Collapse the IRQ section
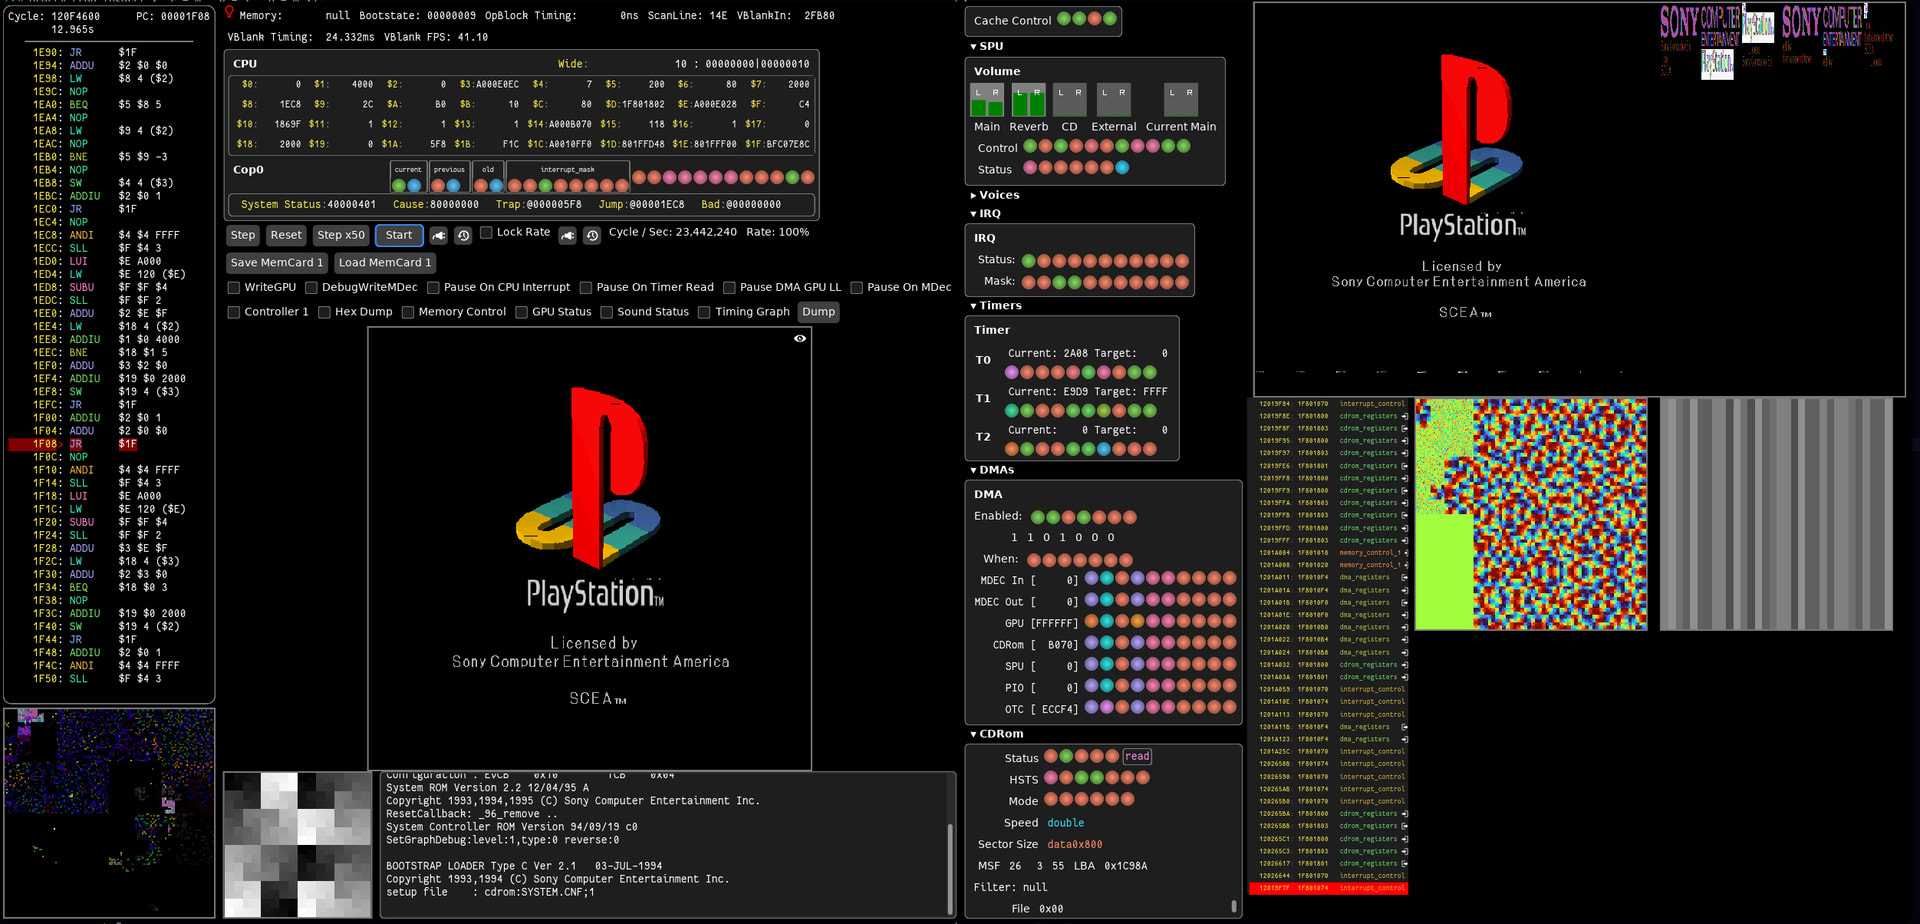Viewport: 1920px width, 924px height. pyautogui.click(x=985, y=213)
